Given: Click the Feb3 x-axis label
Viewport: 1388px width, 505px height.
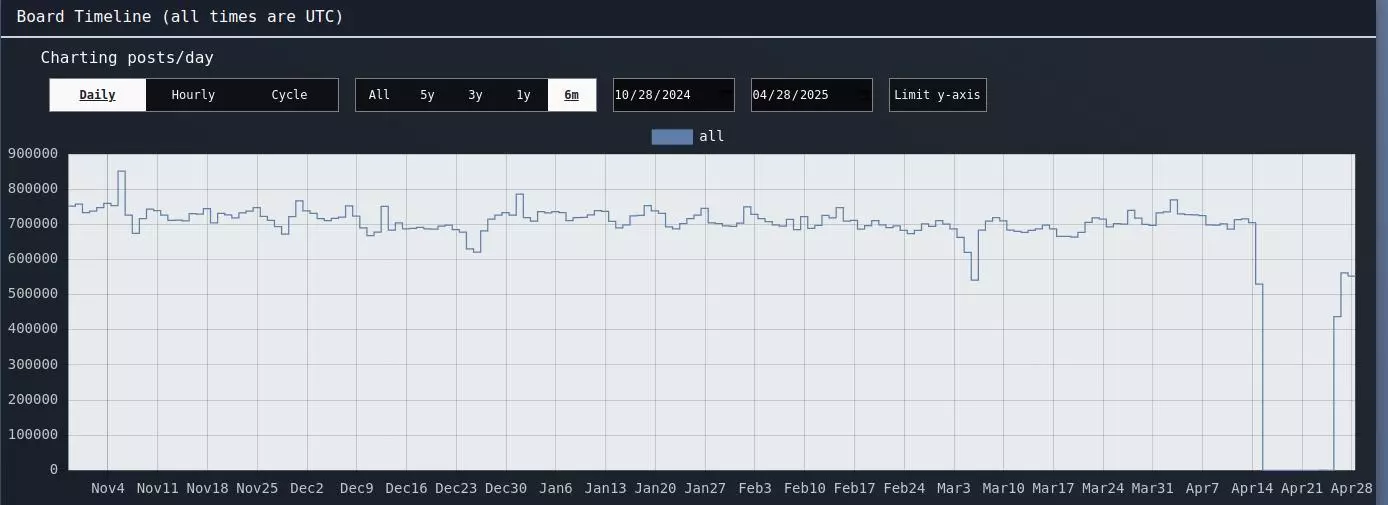Looking at the screenshot, I should pyautogui.click(x=755, y=488).
